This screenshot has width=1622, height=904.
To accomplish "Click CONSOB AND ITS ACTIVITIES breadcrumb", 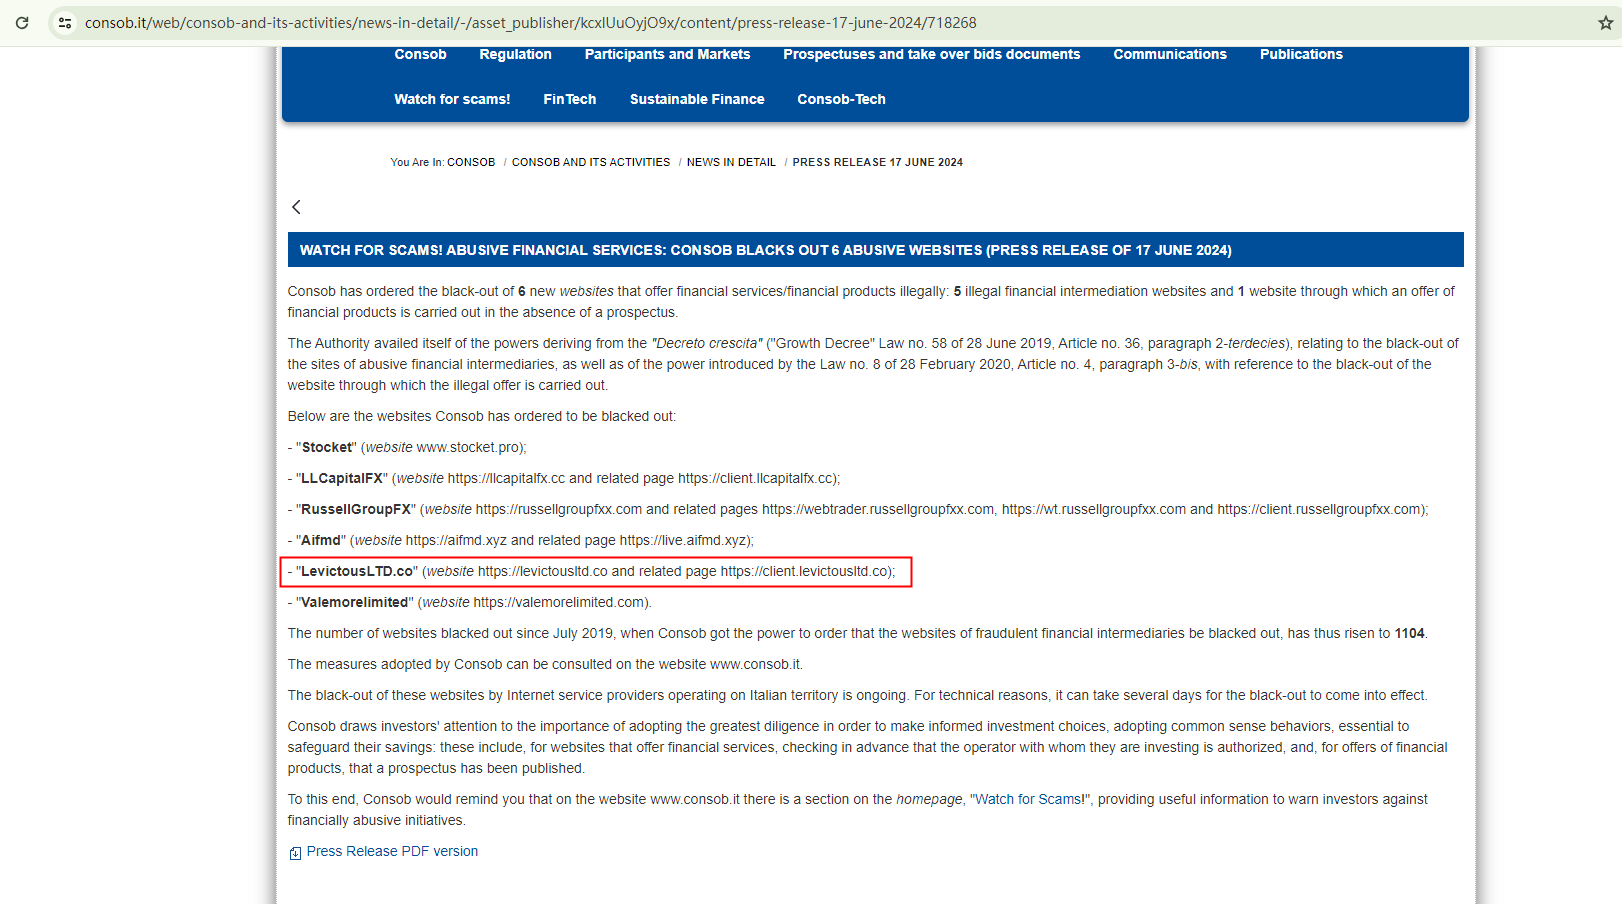I will coord(591,162).
